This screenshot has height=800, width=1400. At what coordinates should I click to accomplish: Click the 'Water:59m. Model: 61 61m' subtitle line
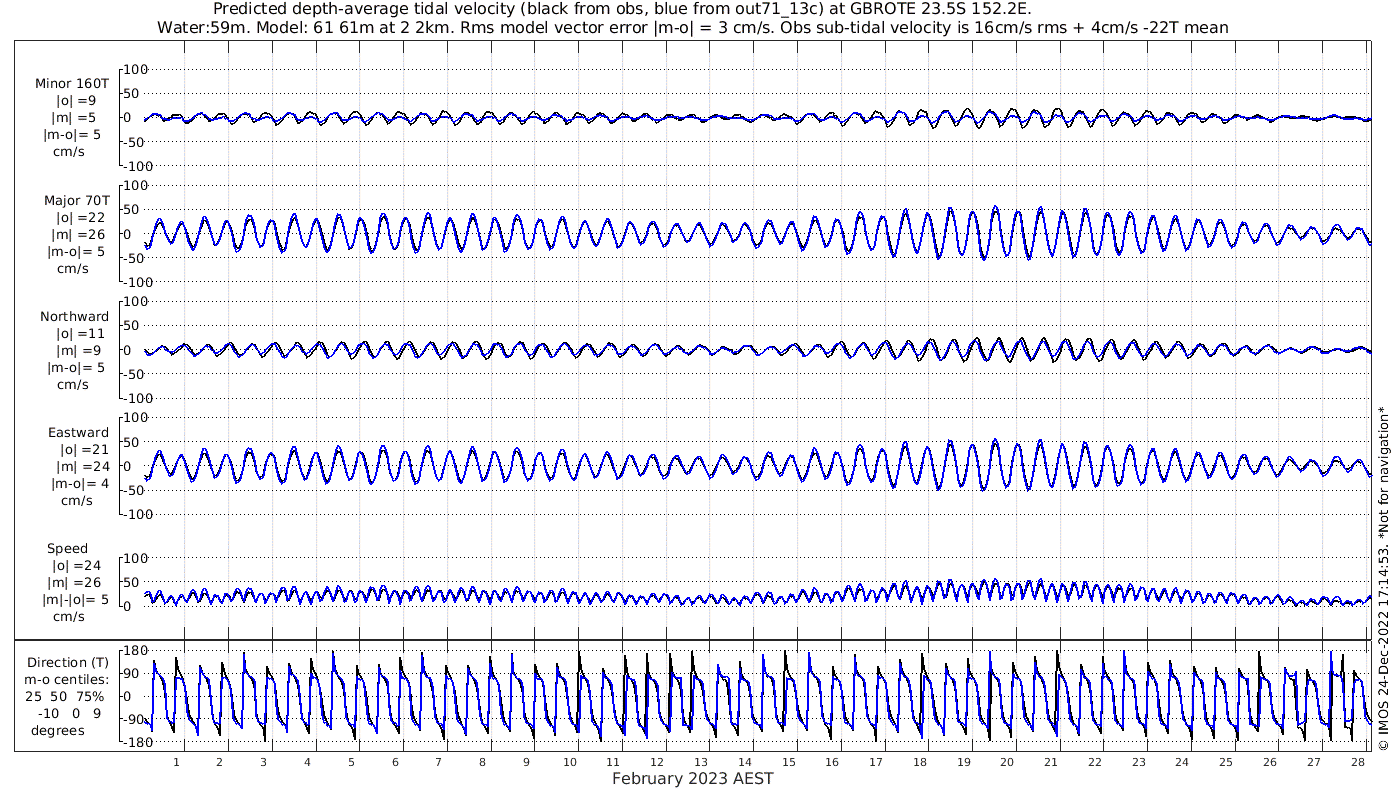tap(693, 27)
